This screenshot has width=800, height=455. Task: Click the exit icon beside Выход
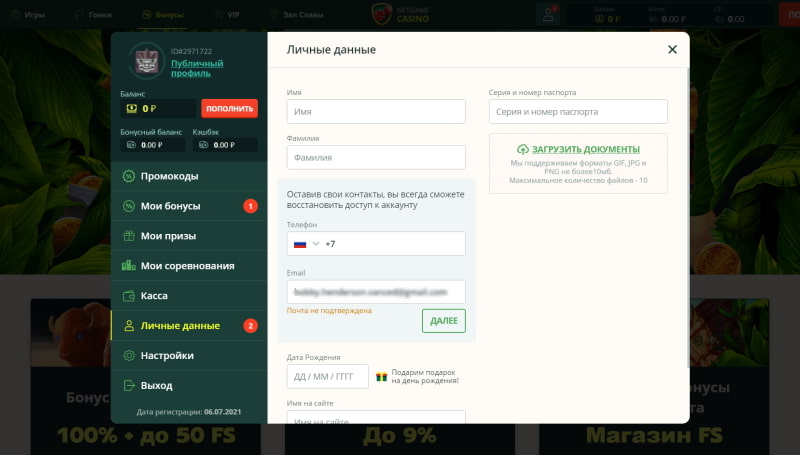click(128, 385)
